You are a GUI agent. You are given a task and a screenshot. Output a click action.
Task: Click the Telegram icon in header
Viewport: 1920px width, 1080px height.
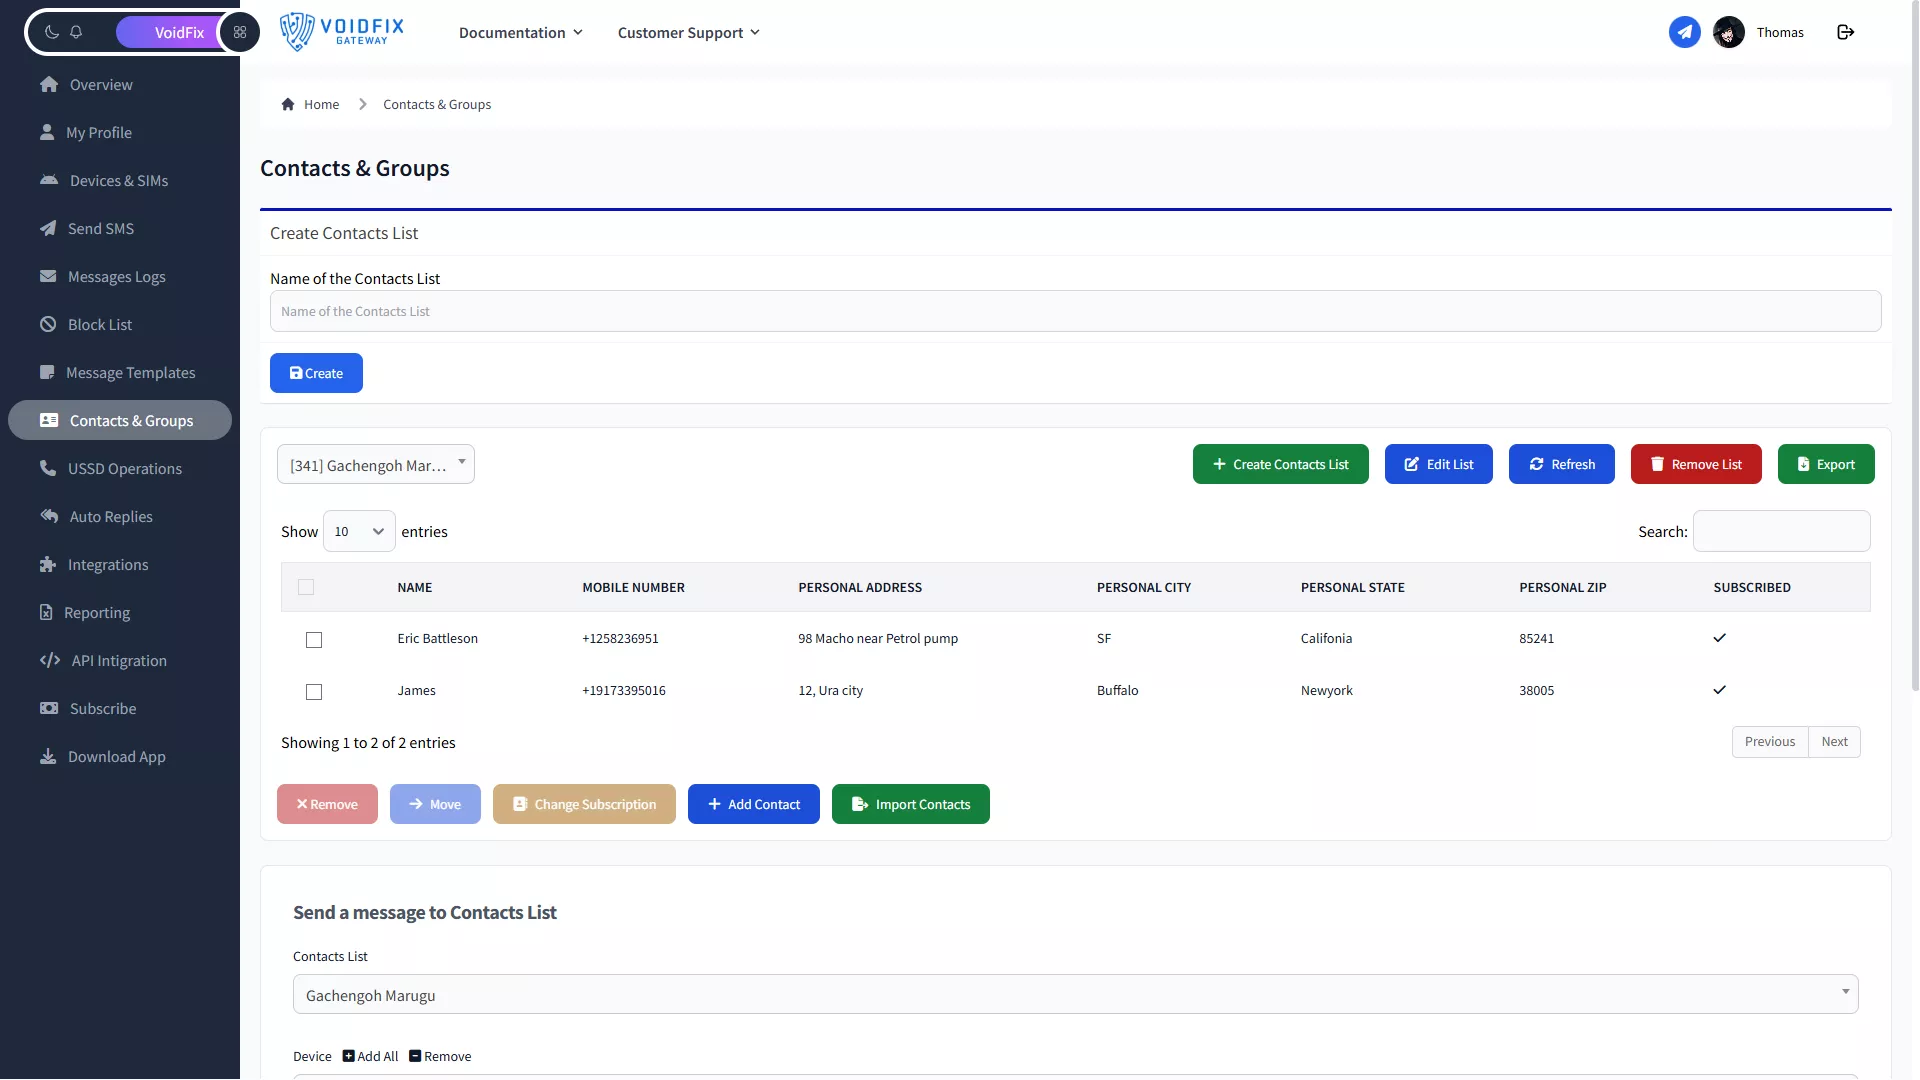(1684, 32)
